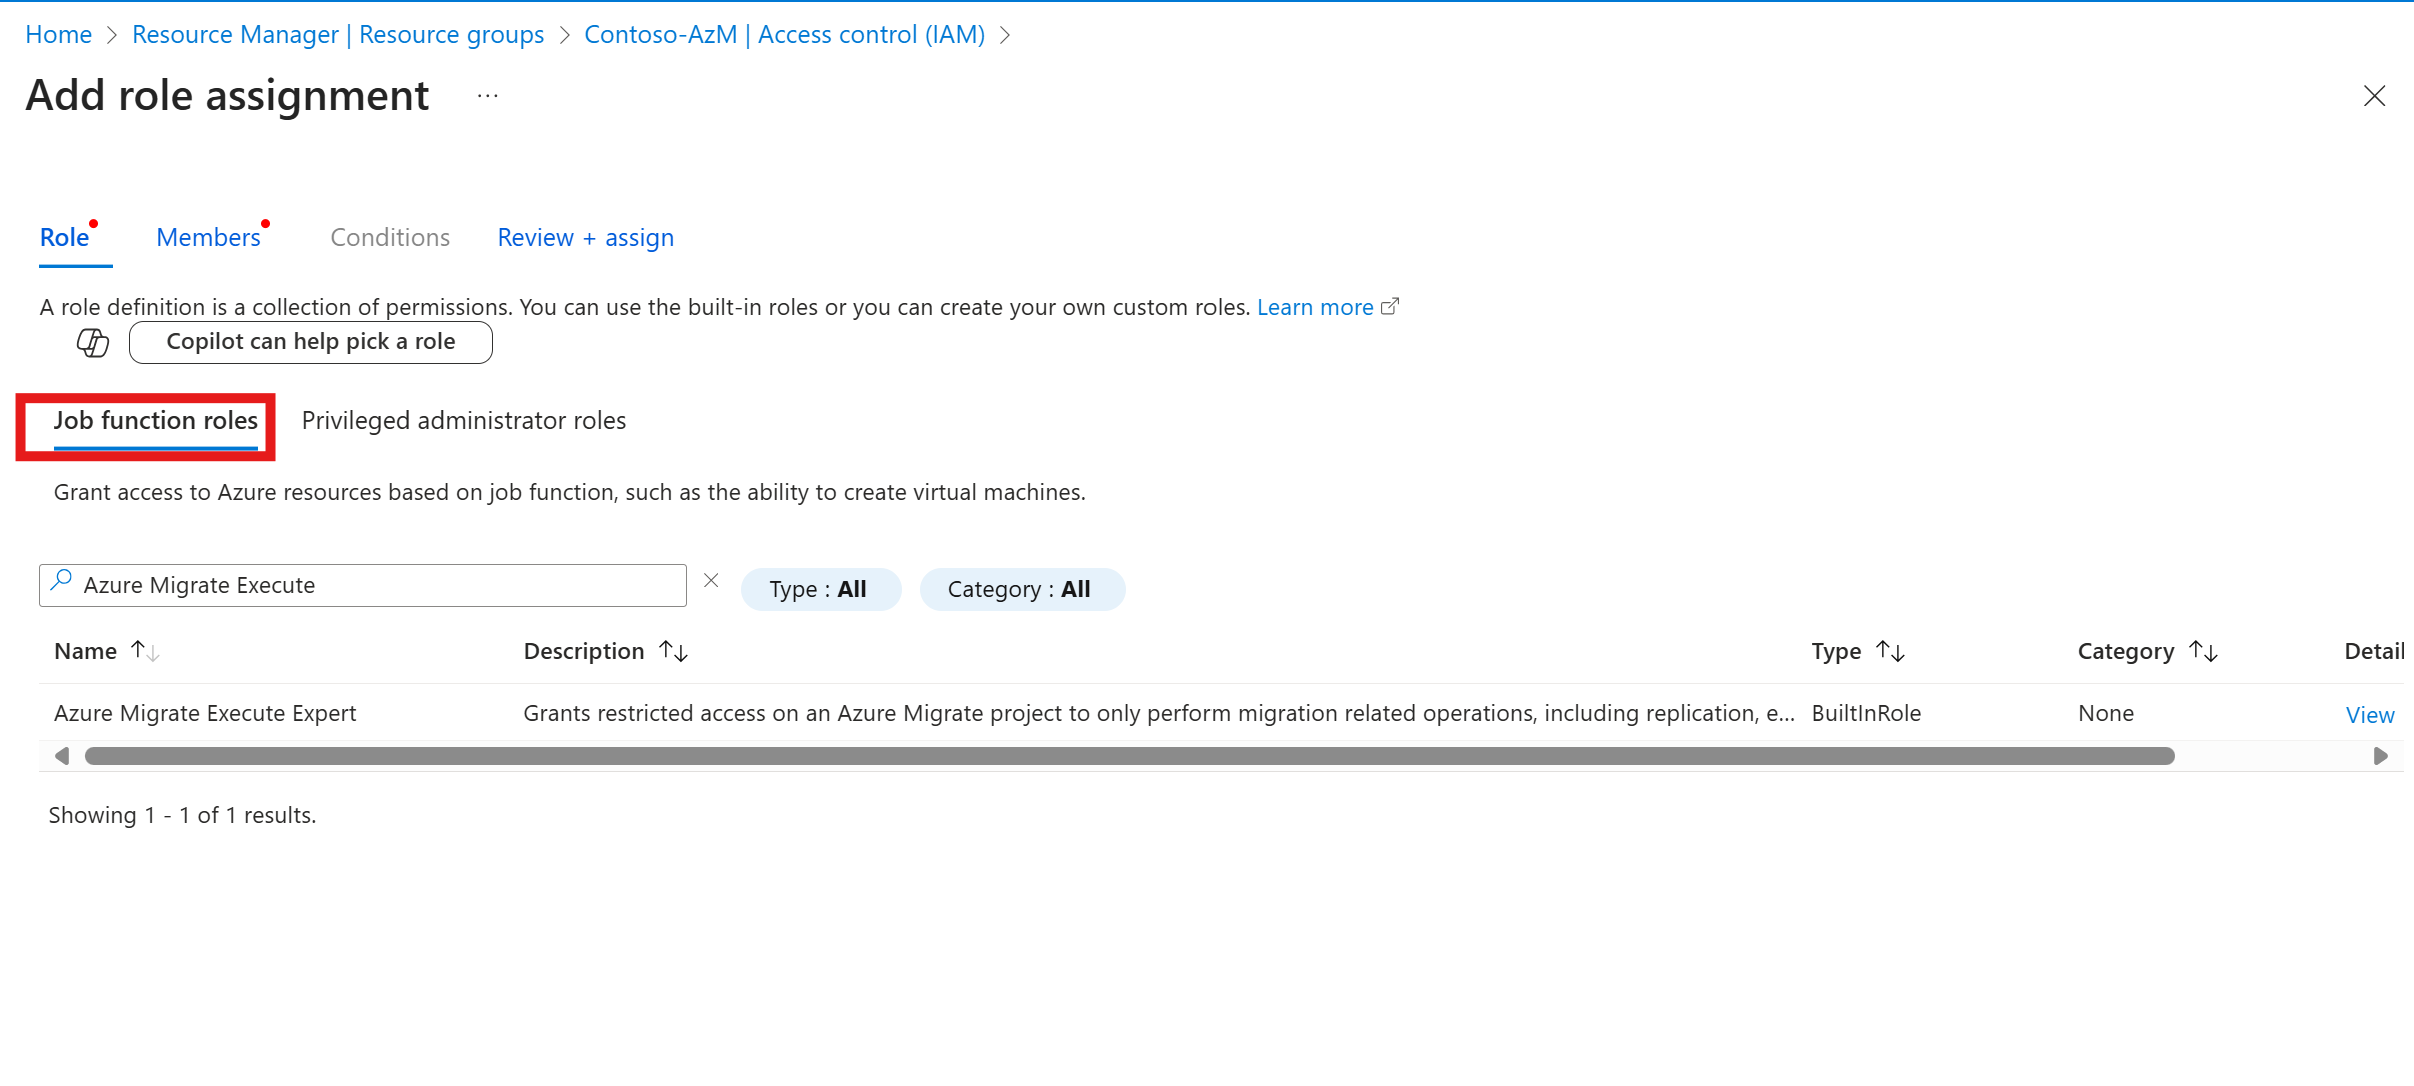Select Privileged administrator roles tab

point(463,421)
